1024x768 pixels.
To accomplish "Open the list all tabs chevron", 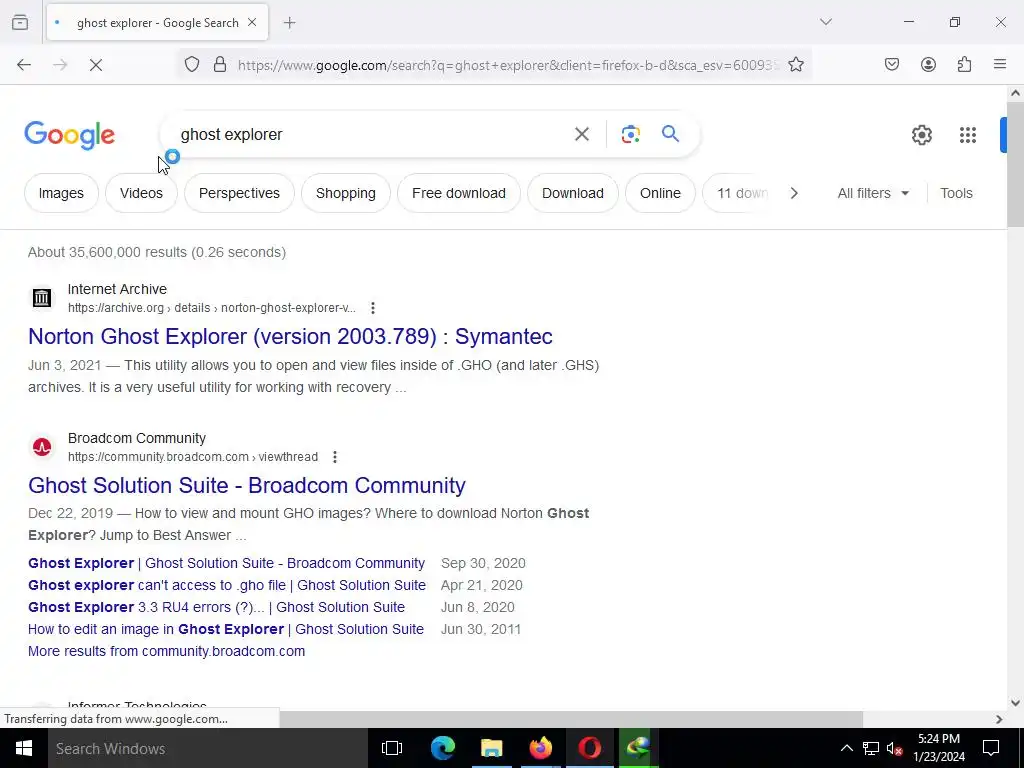I will coord(825,22).
